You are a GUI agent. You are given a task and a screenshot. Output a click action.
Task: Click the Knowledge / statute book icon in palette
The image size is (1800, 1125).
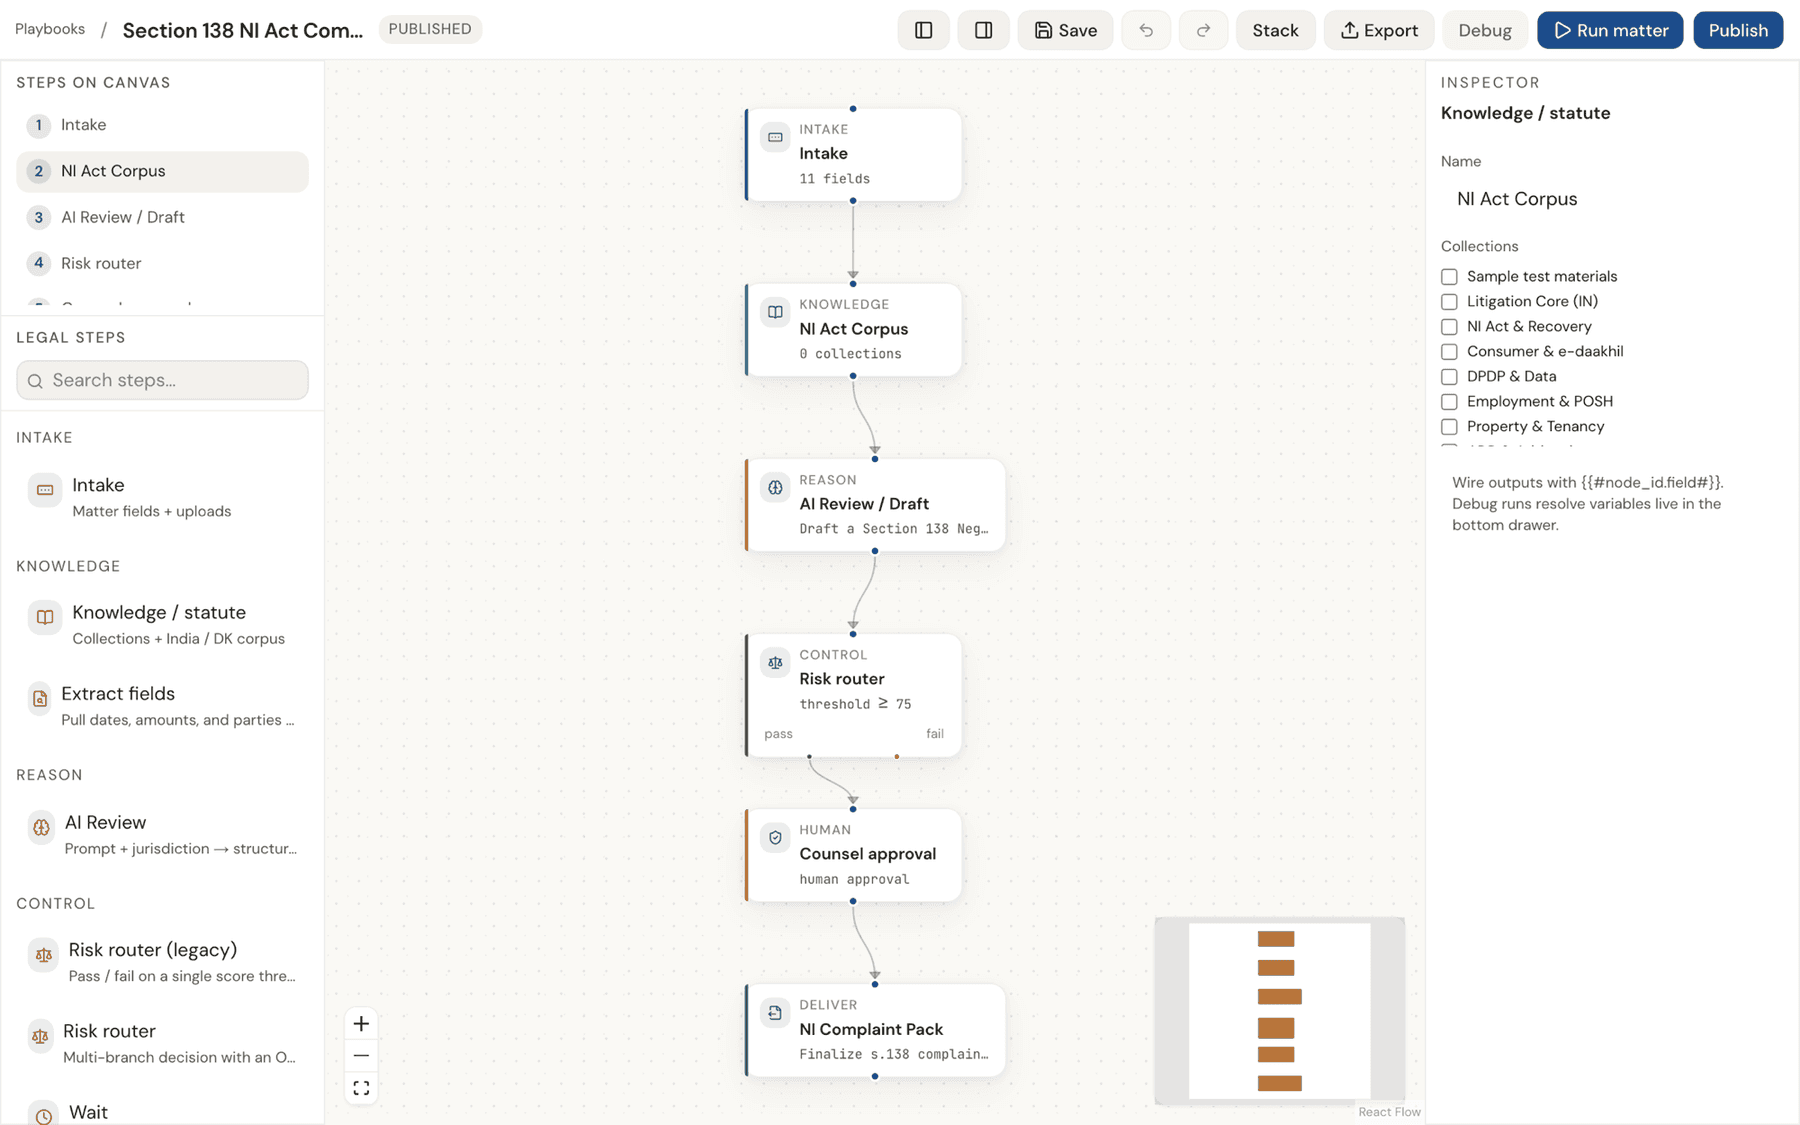[x=45, y=618]
